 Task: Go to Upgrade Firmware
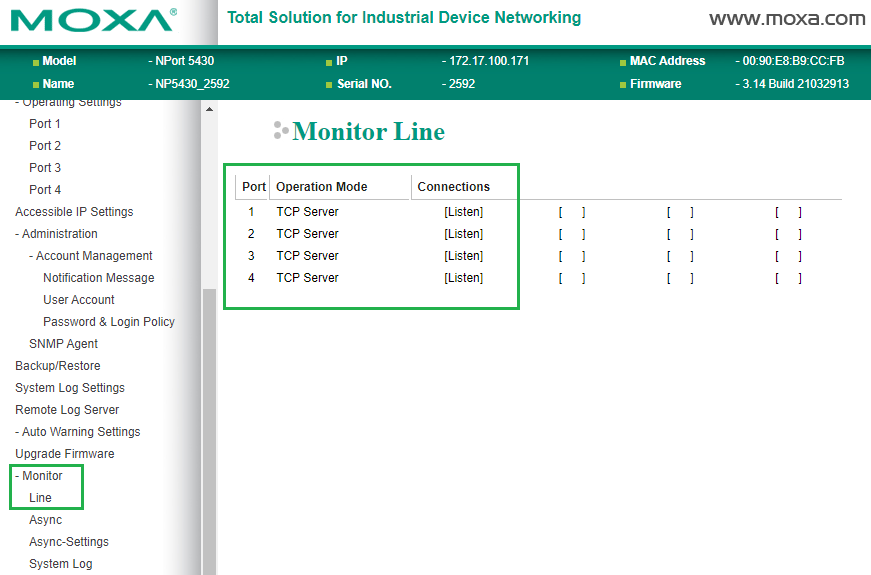pos(65,454)
